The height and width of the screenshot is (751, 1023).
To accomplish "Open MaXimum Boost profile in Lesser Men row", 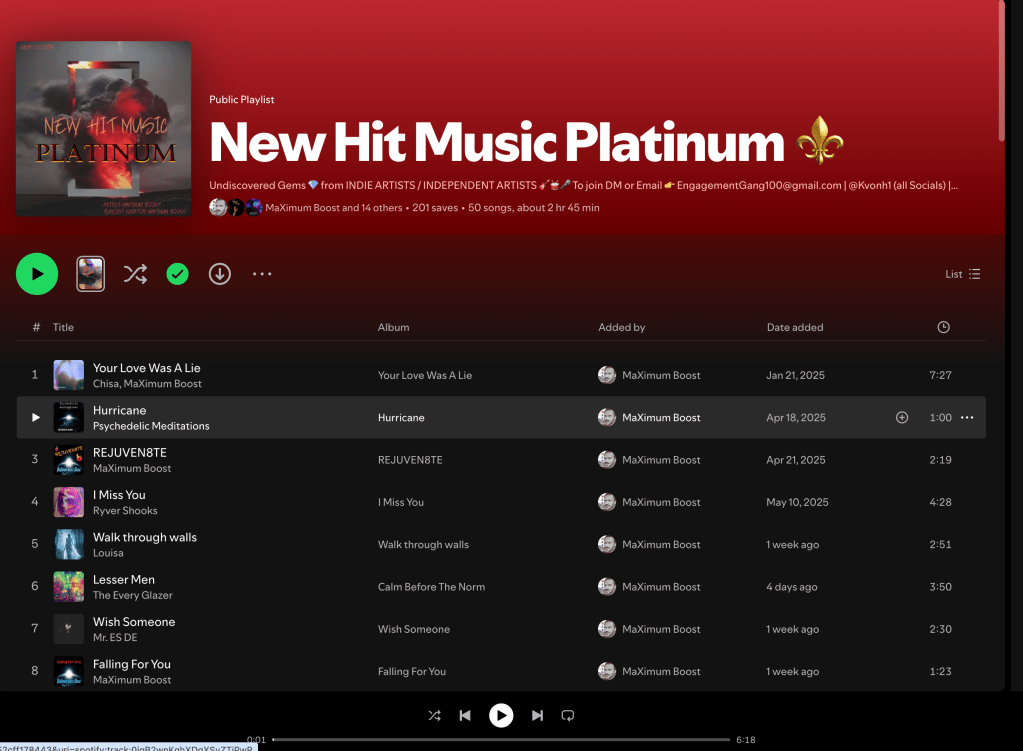I will (661, 587).
